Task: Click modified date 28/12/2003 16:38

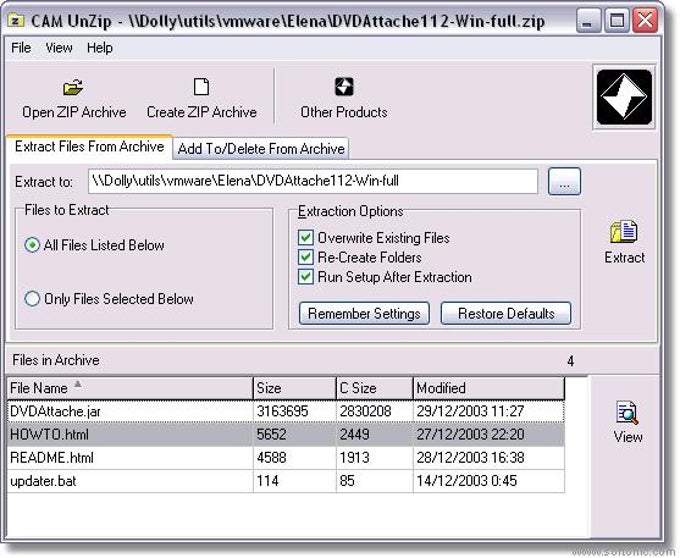Action: pos(471,458)
